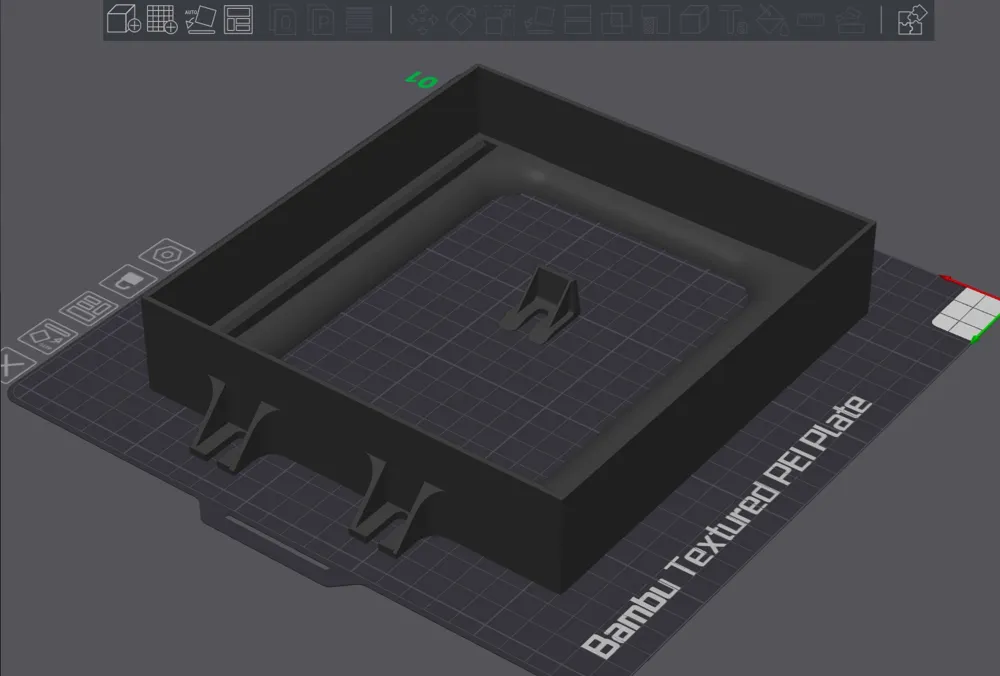Open the Assembly view puzzle icon

click(912, 20)
